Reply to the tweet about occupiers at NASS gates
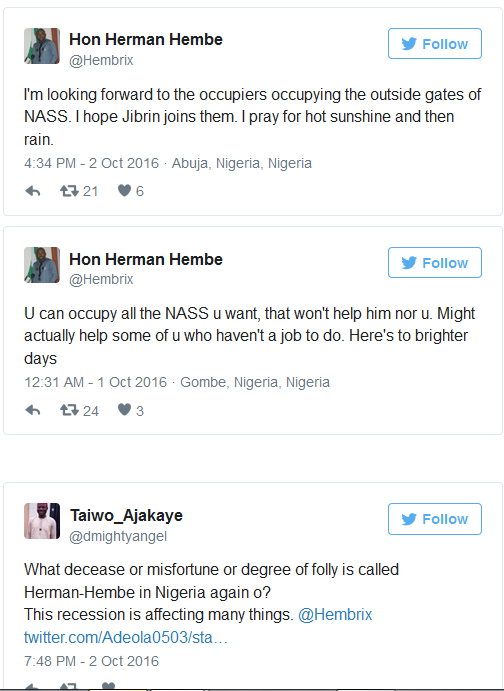Viewport: 504px width, 691px height. pos(33,191)
